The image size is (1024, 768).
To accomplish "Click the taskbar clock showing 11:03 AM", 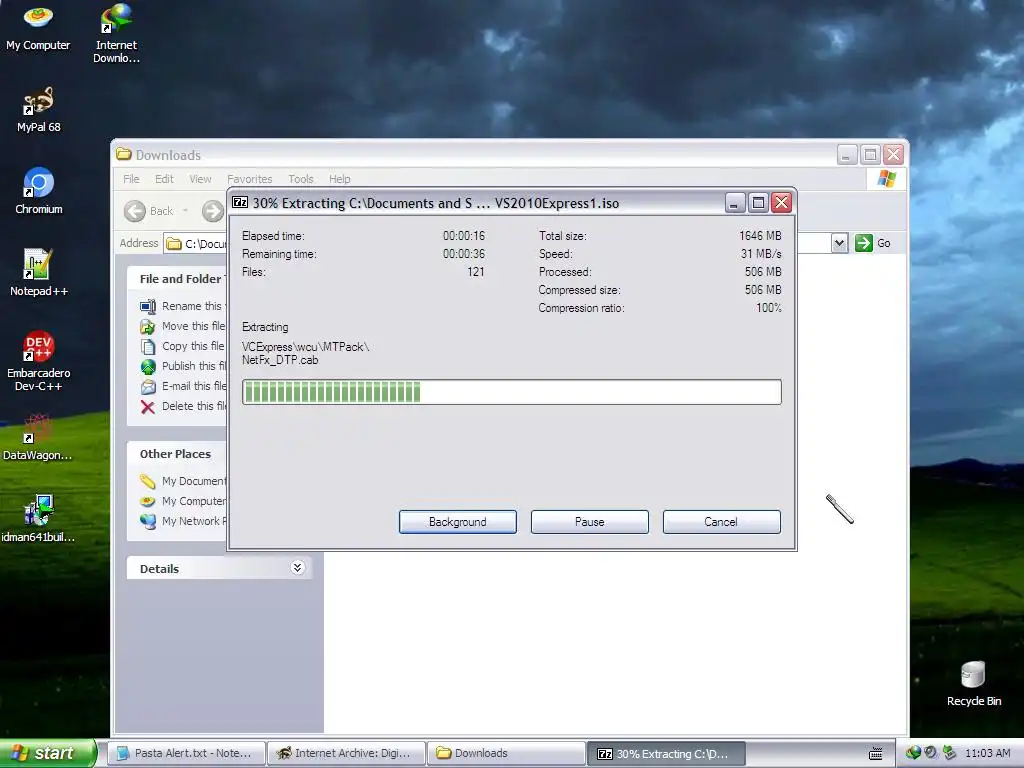I will pos(987,753).
